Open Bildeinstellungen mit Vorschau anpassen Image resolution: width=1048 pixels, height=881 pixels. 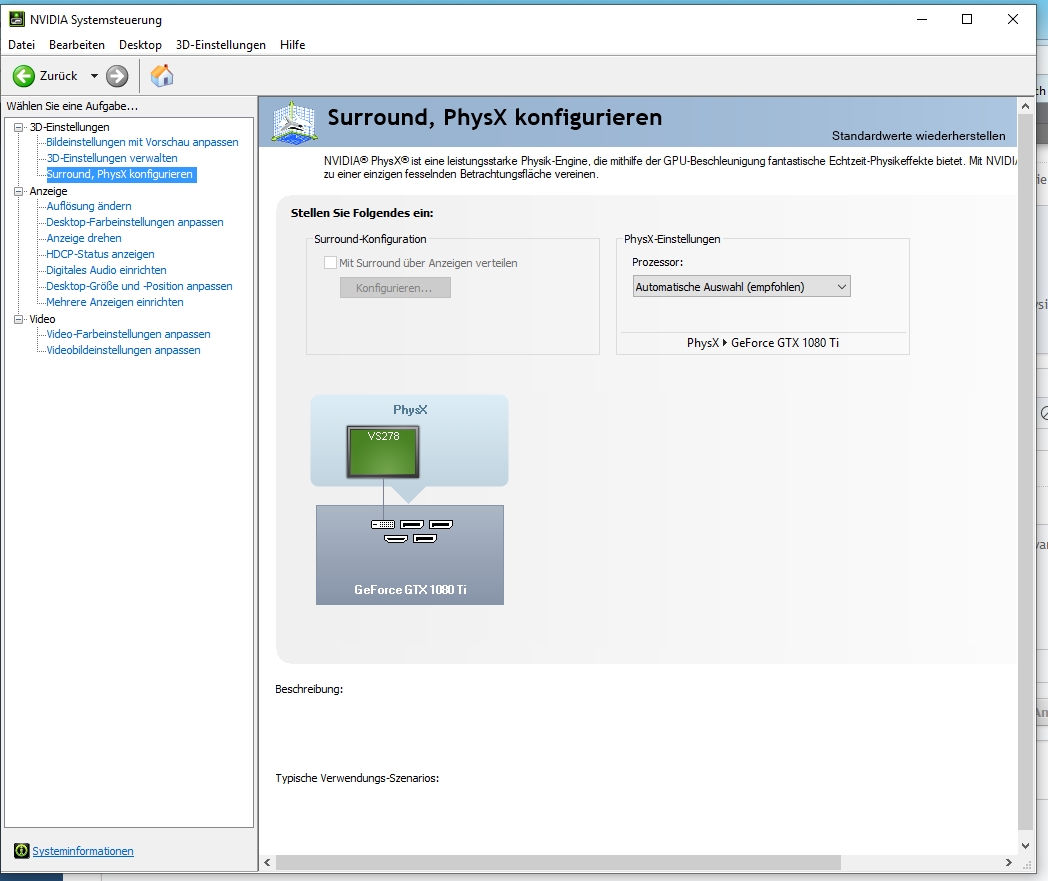[142, 142]
